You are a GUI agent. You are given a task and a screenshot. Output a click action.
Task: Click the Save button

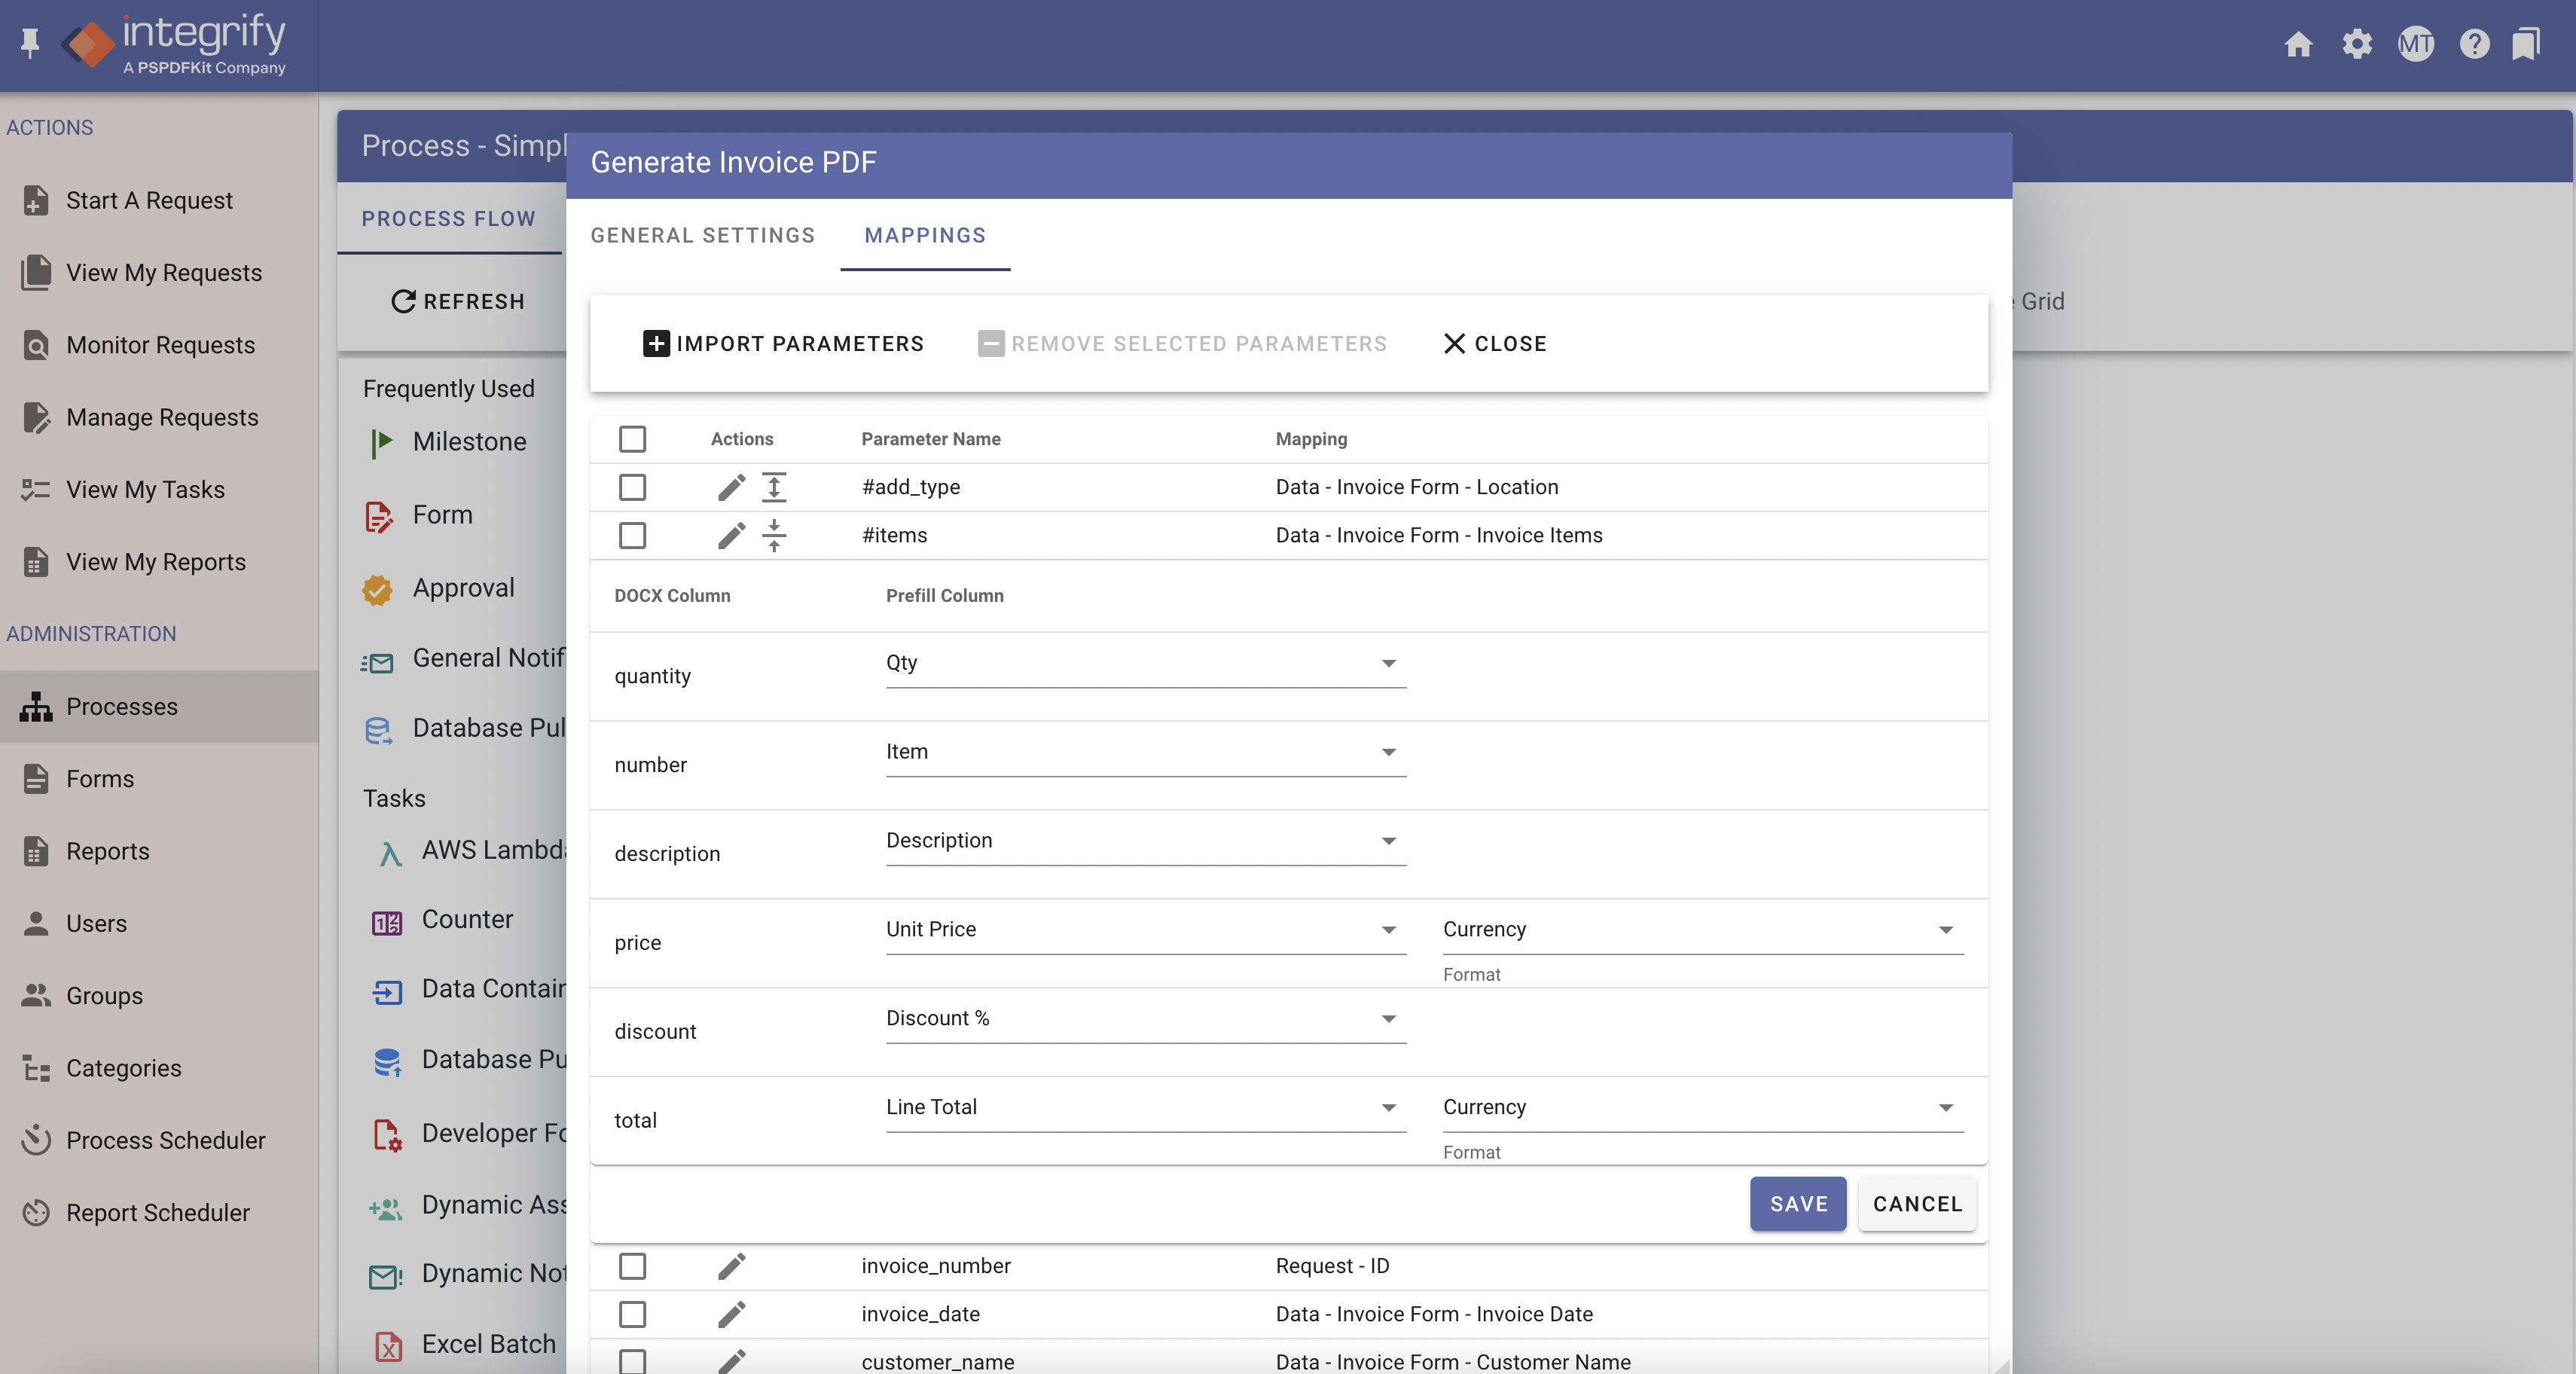(x=1798, y=1204)
